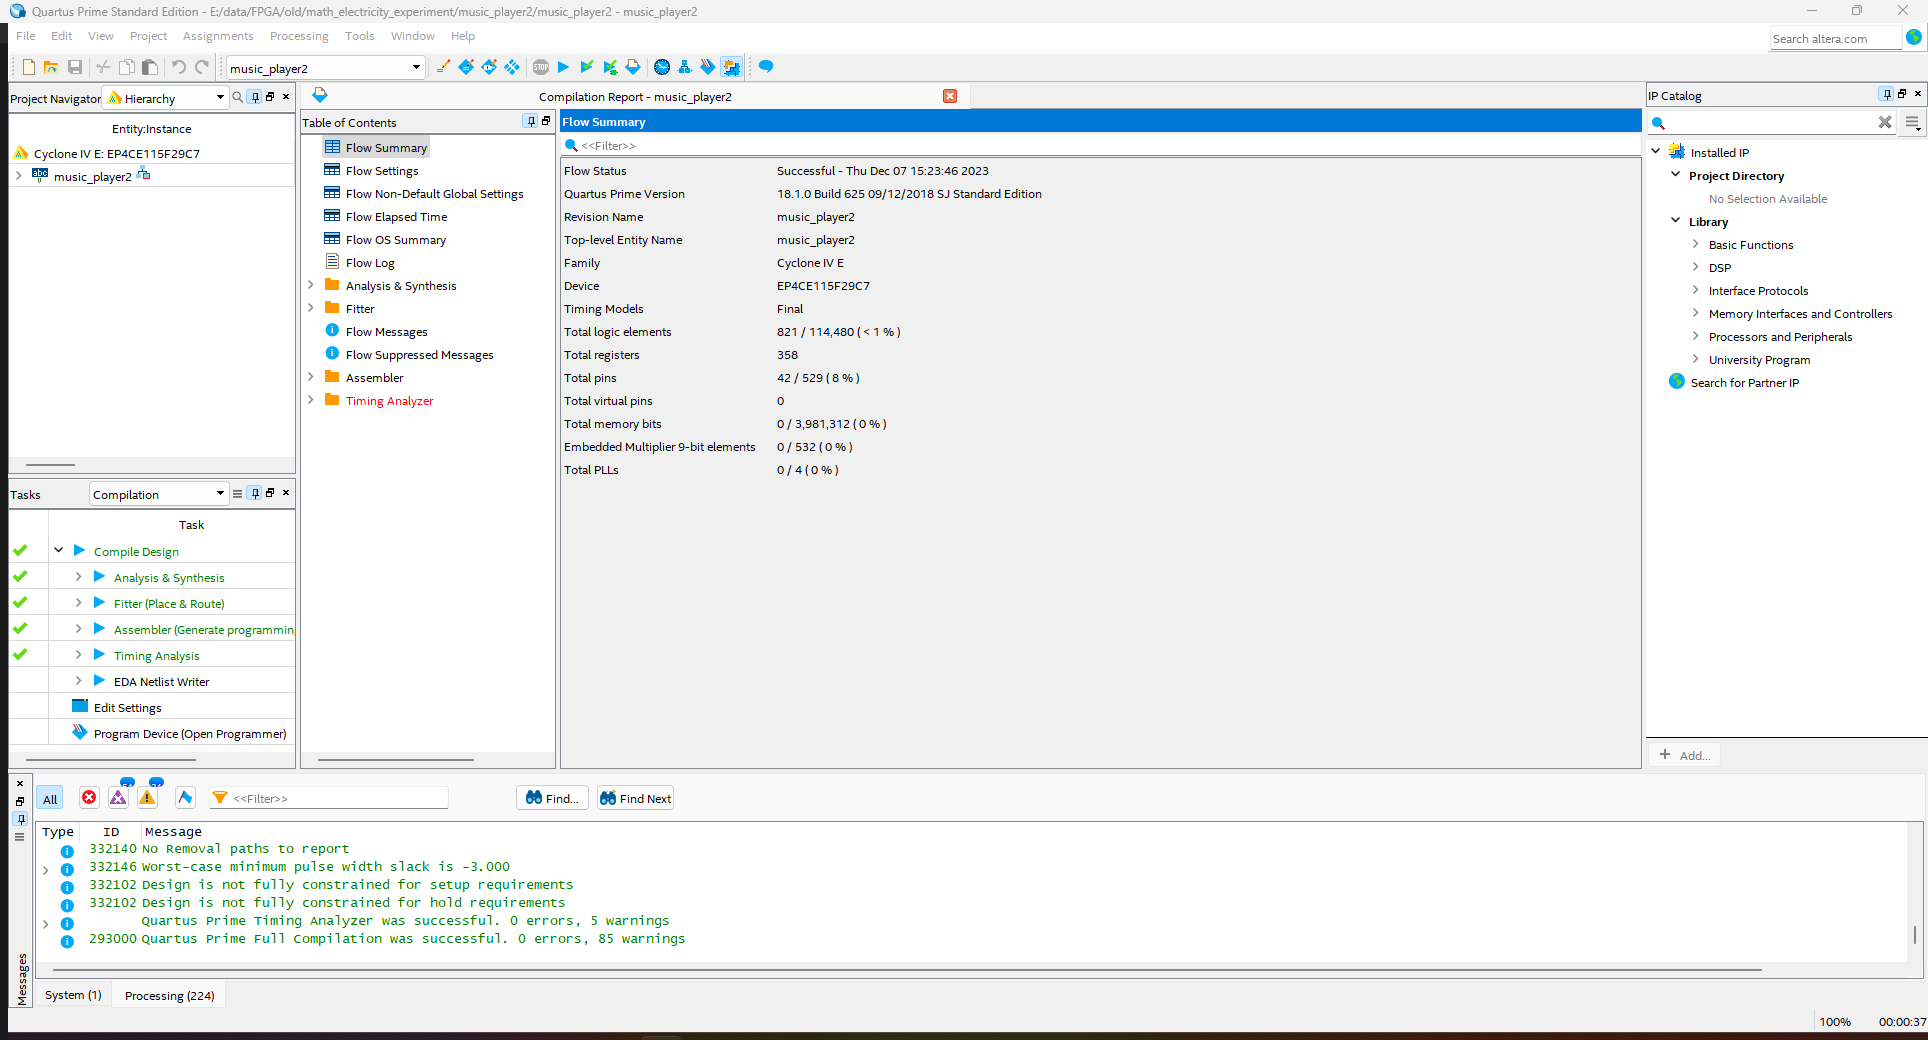Expand Basic Functions in IP Library
The width and height of the screenshot is (1928, 1040).
point(1696,244)
